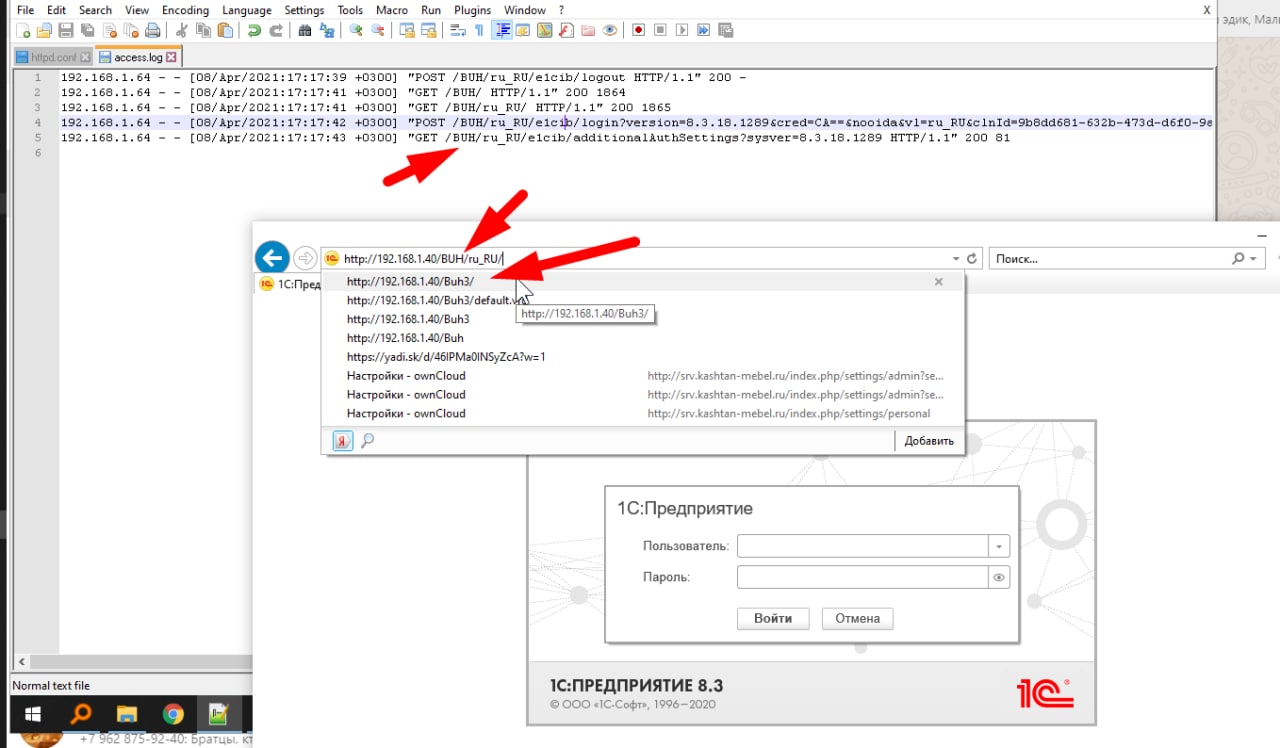This screenshot has height=748, width=1280.
Task: Click the search magnifier icon in browser
Action: 1239,258
